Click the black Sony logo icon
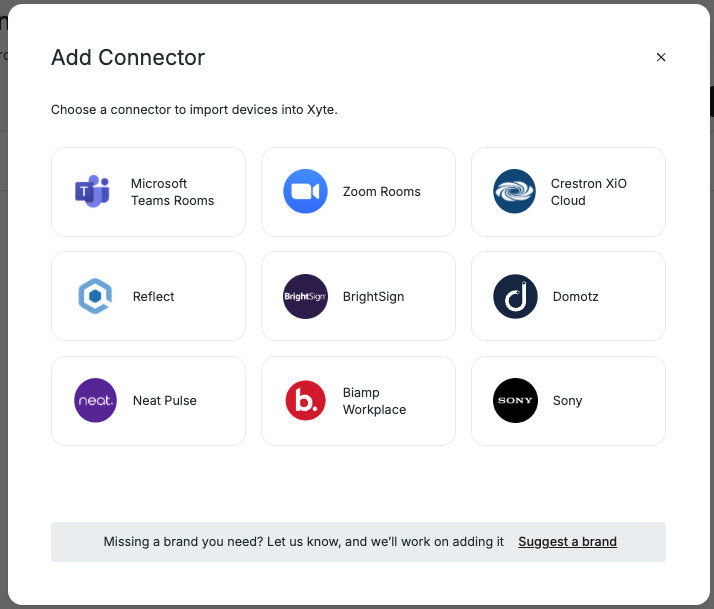This screenshot has height=609, width=714. (x=515, y=400)
